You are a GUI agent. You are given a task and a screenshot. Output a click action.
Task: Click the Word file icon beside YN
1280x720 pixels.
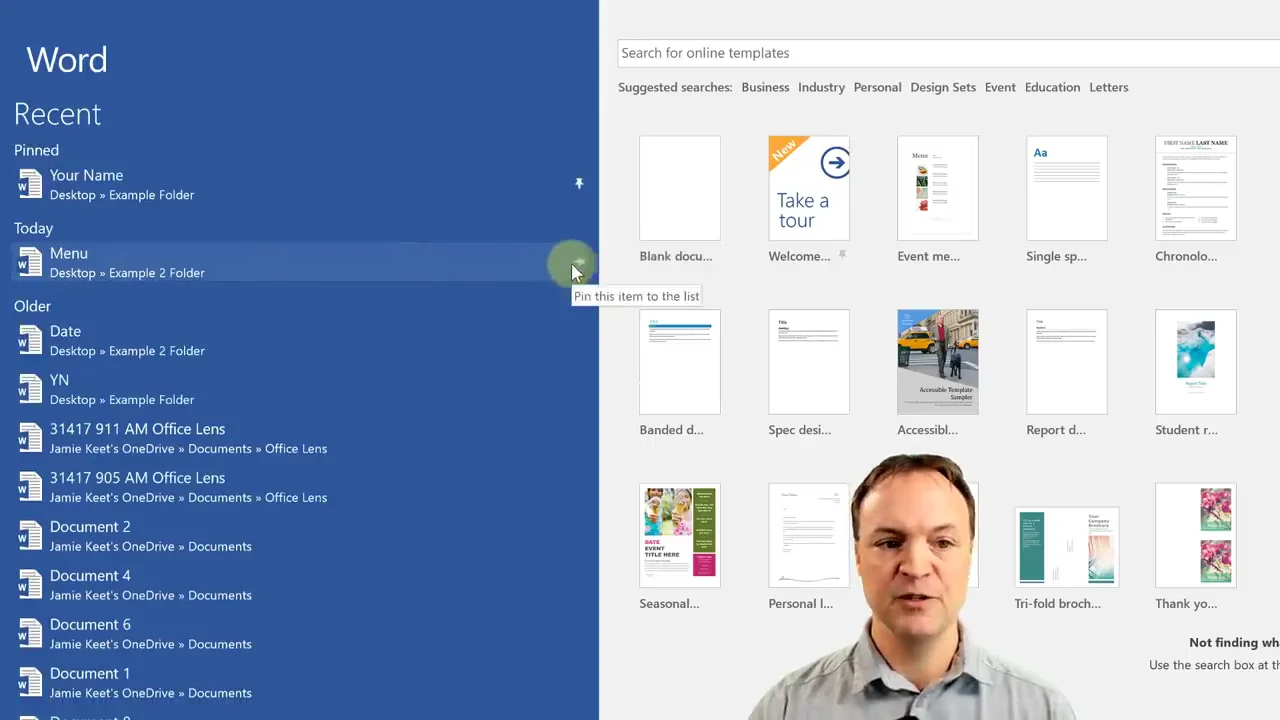tap(30, 389)
